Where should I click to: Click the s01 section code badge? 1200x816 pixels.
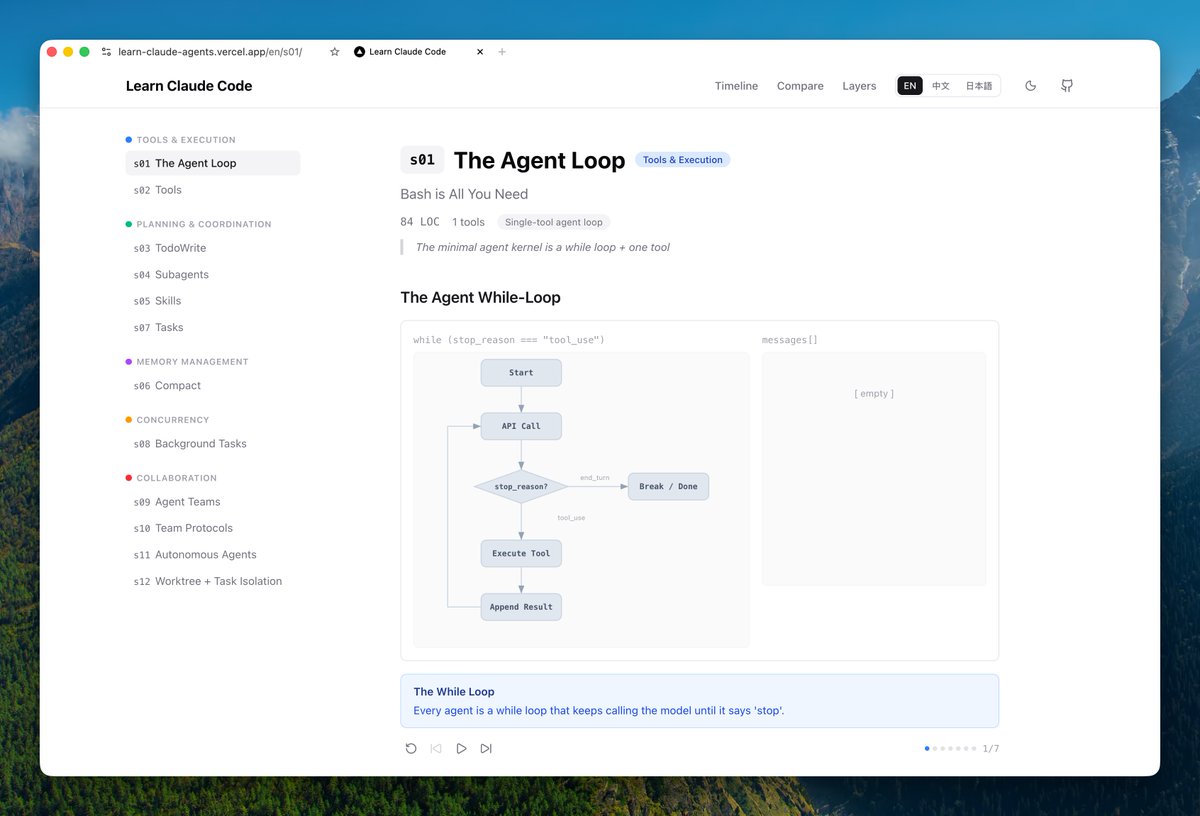point(422,160)
